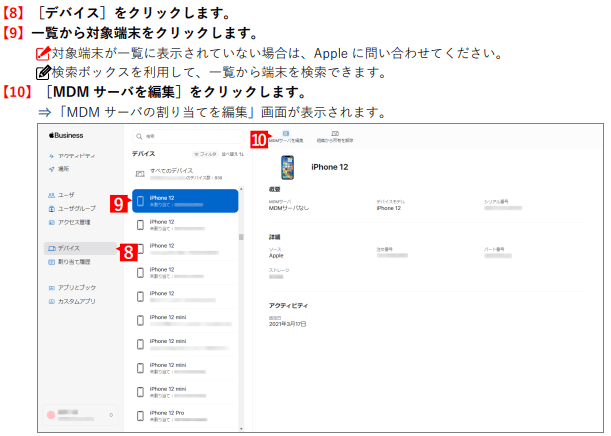The width and height of the screenshot is (611, 436).
Task: Open the 並べ替え sort options
Action: [x=233, y=154]
